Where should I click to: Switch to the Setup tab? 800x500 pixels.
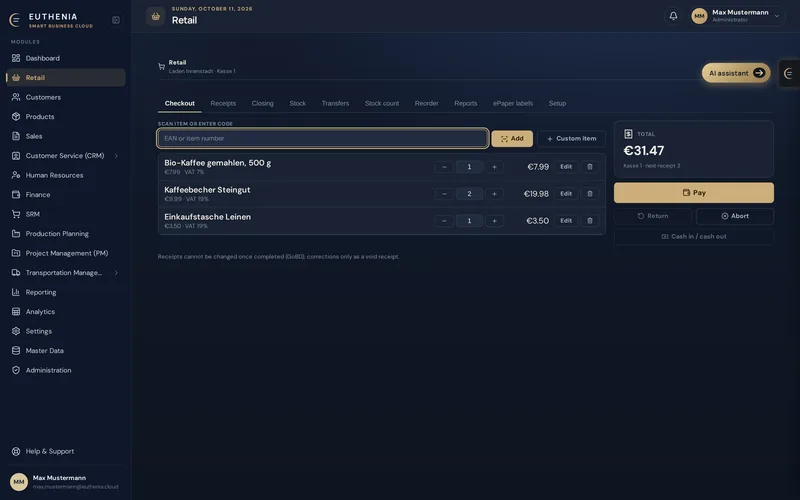click(x=557, y=104)
